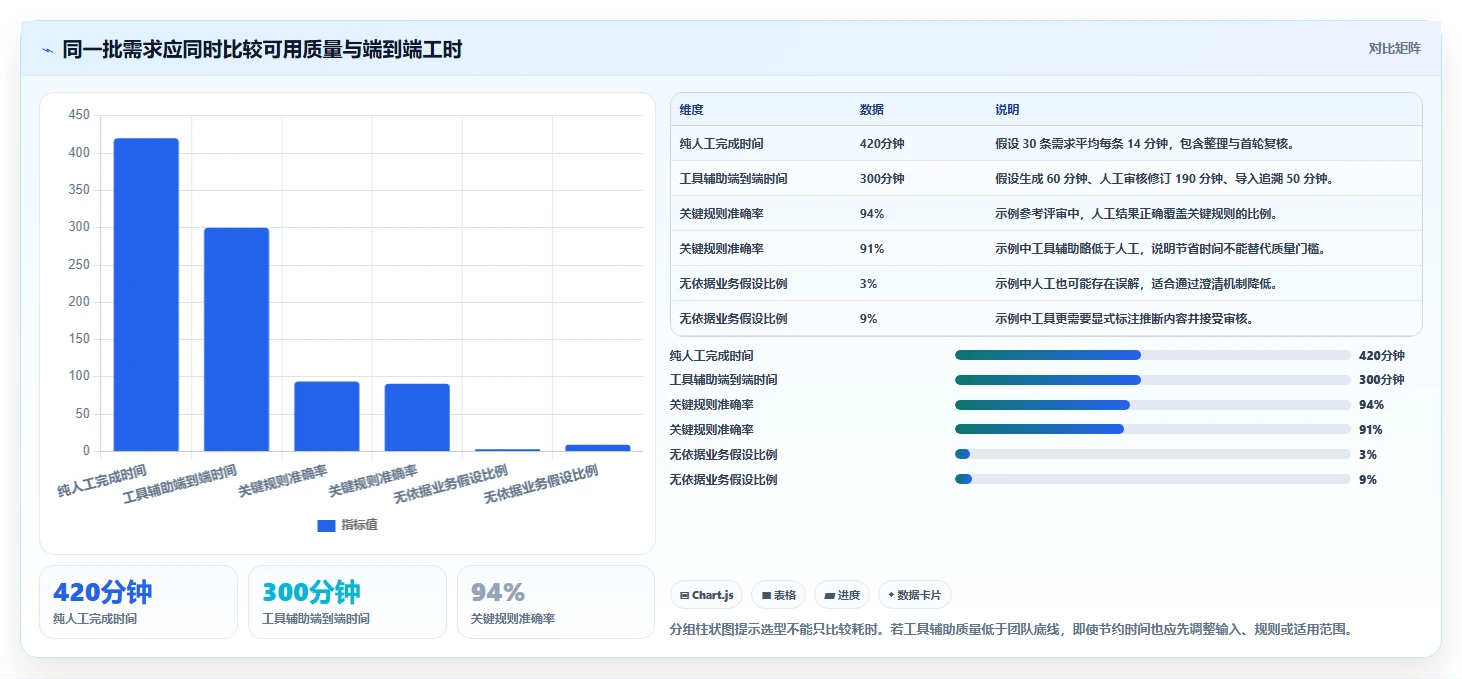1462x679 pixels.
Task: Click the 维度 table column header
Action: (x=692, y=110)
